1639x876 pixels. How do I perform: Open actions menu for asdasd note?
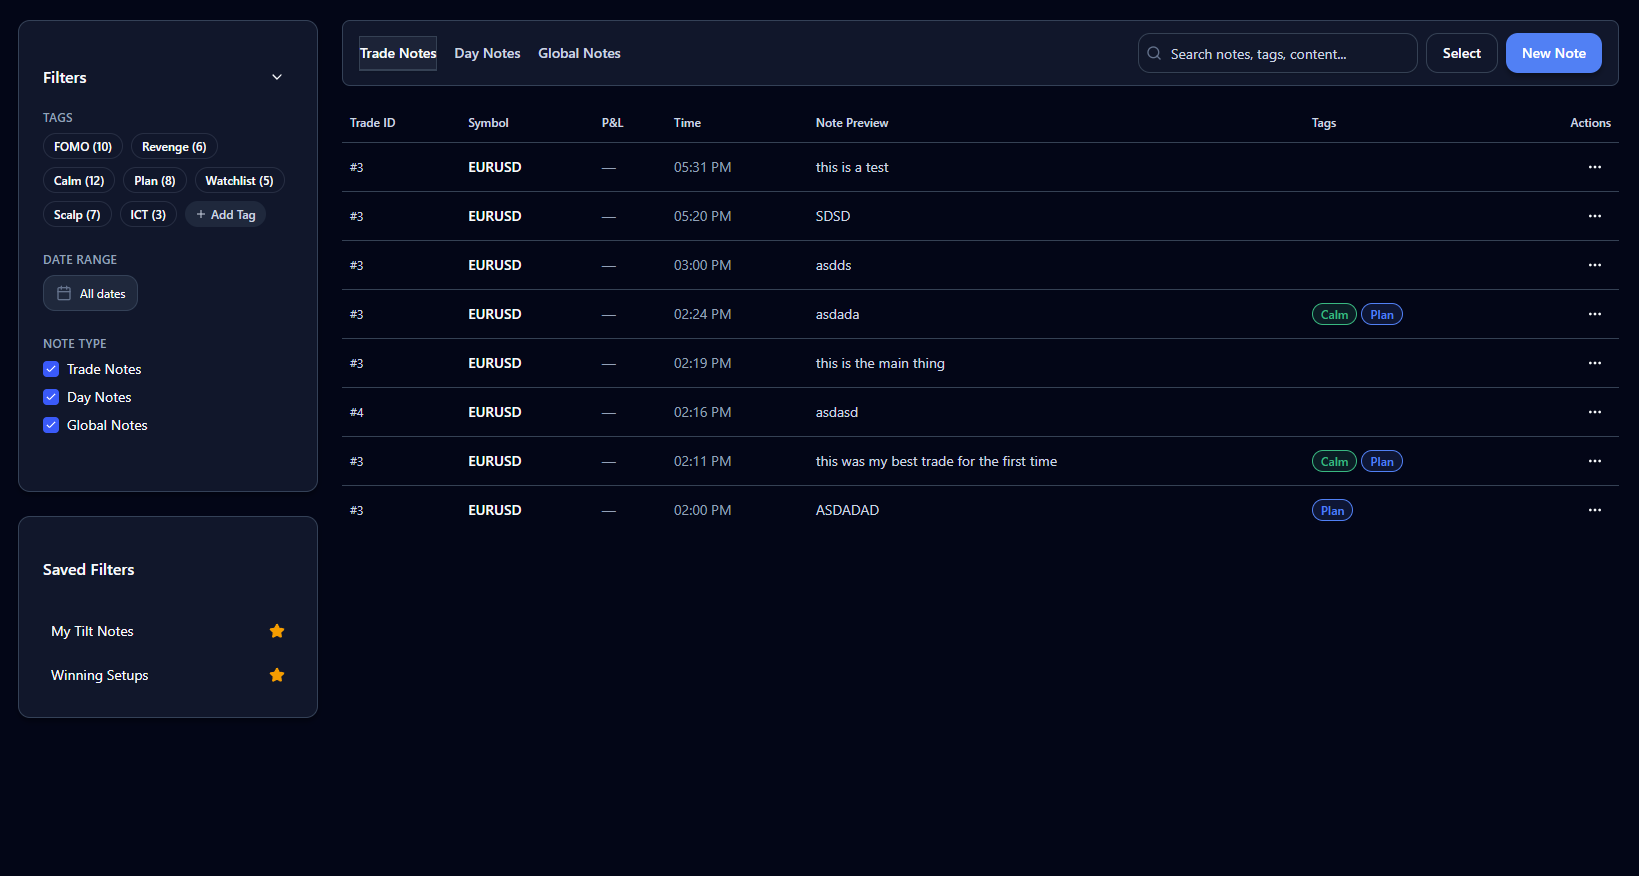click(1594, 412)
